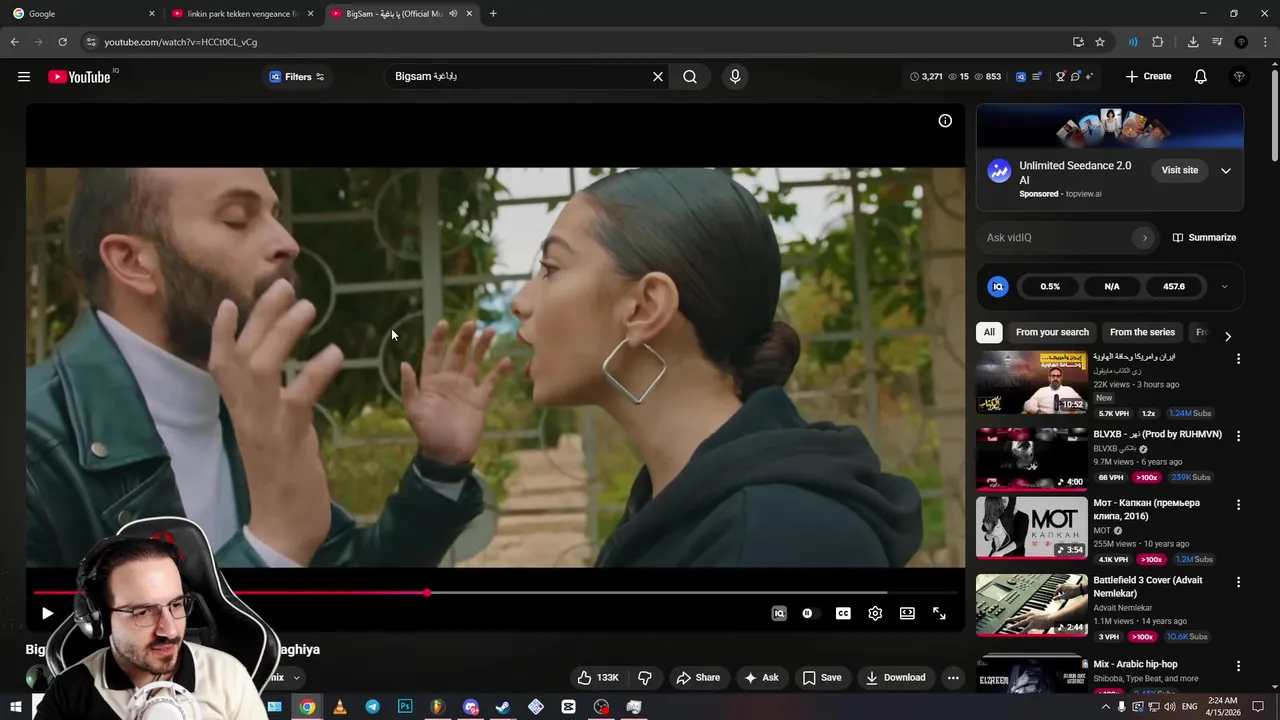The height and width of the screenshot is (720, 1280).
Task: Open menu for the 10:52 video posted 3 hours ago
Action: pos(1238,359)
